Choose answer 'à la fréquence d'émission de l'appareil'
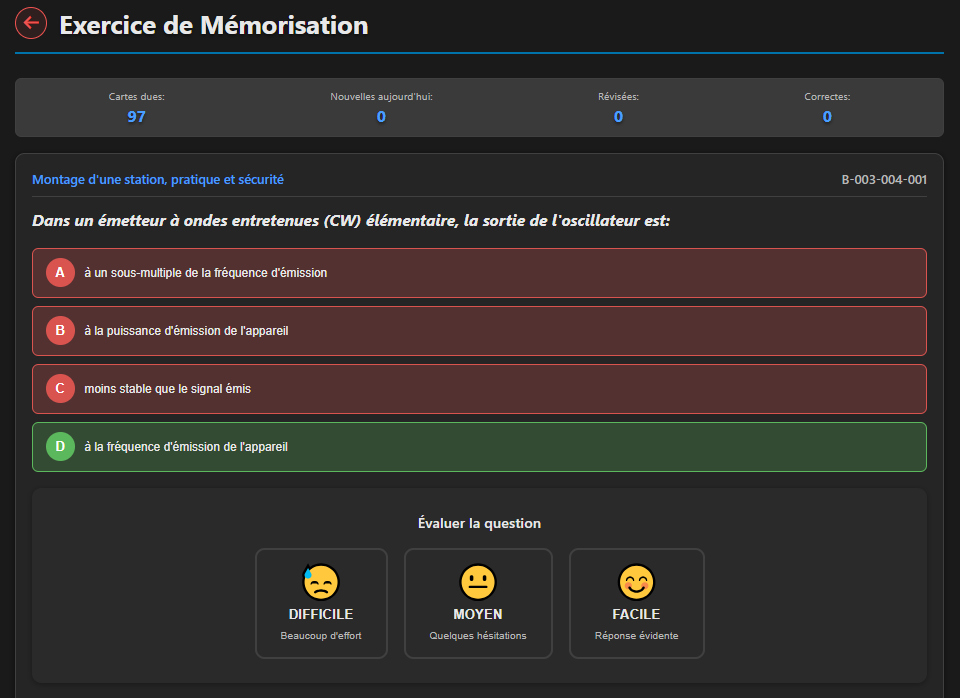Image resolution: width=960 pixels, height=698 pixels. (x=479, y=447)
